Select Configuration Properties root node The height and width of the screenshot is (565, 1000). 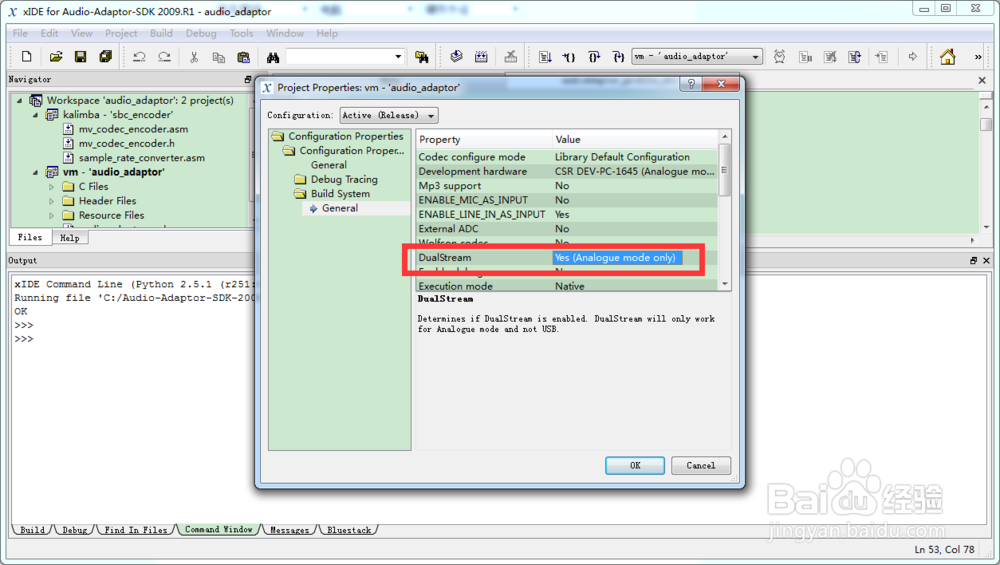(346, 136)
